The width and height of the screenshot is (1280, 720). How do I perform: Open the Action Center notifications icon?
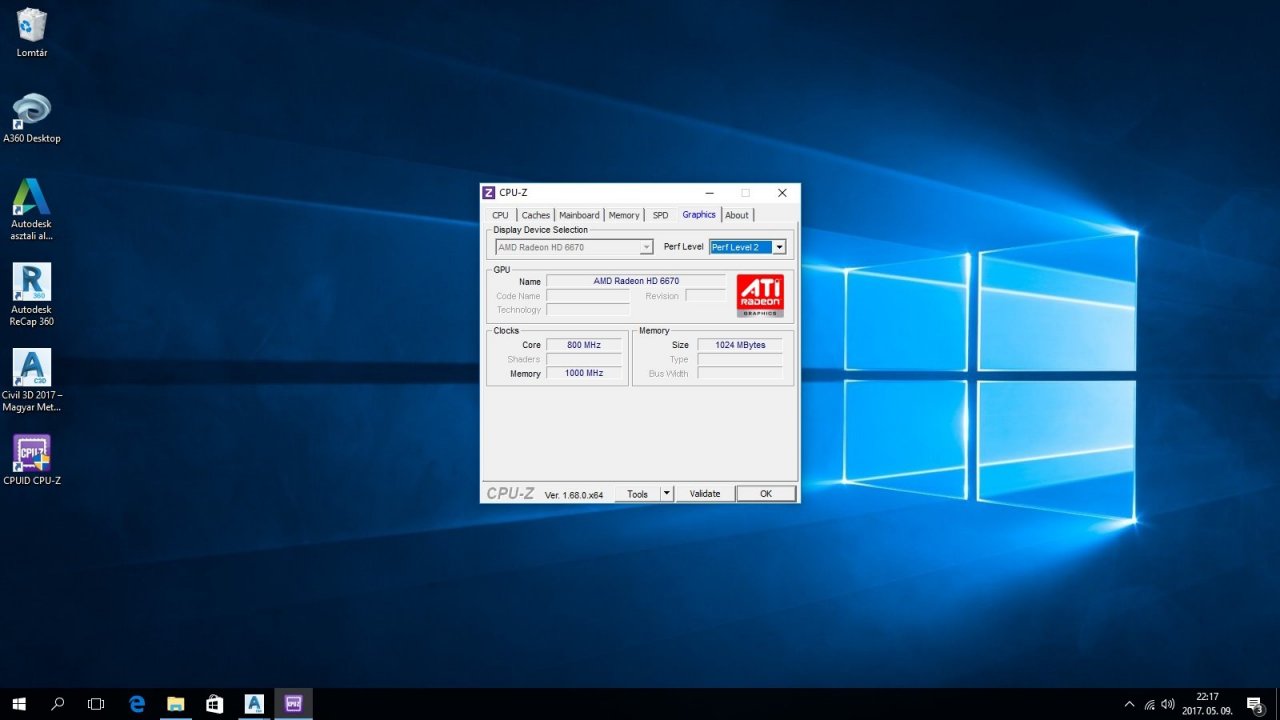pyautogui.click(x=1255, y=704)
